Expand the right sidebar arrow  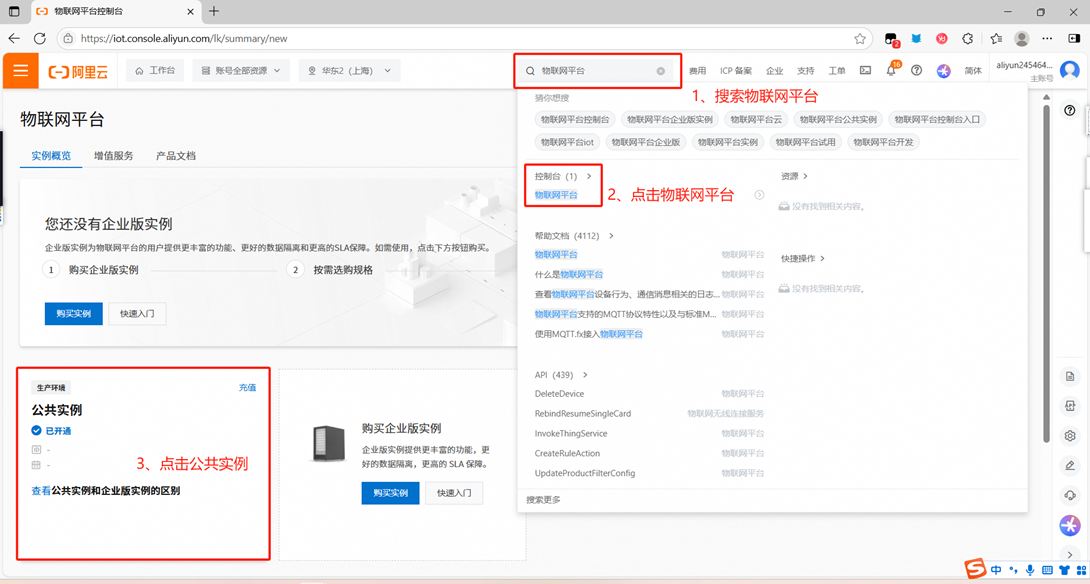(1070, 554)
